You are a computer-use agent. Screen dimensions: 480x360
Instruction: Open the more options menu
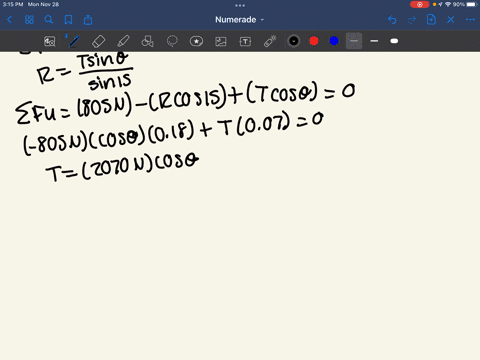point(470,20)
